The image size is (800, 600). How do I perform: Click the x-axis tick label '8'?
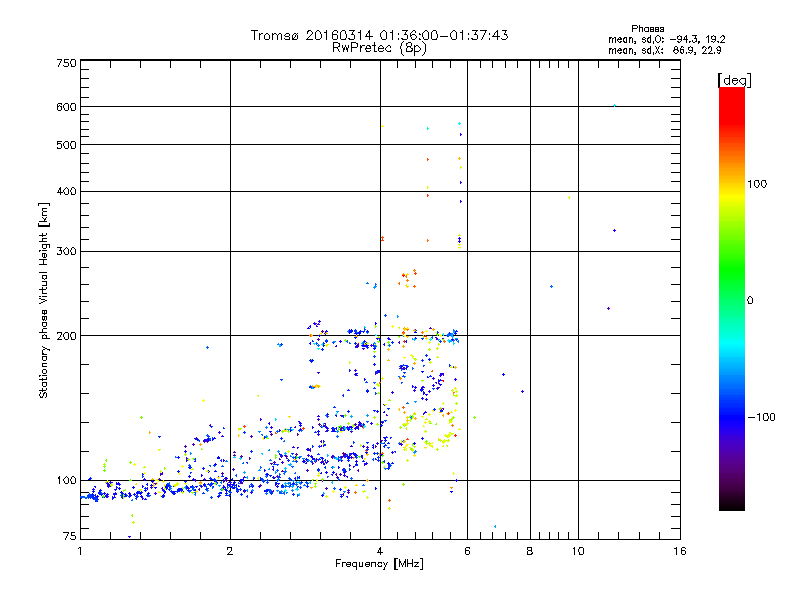coord(530,551)
